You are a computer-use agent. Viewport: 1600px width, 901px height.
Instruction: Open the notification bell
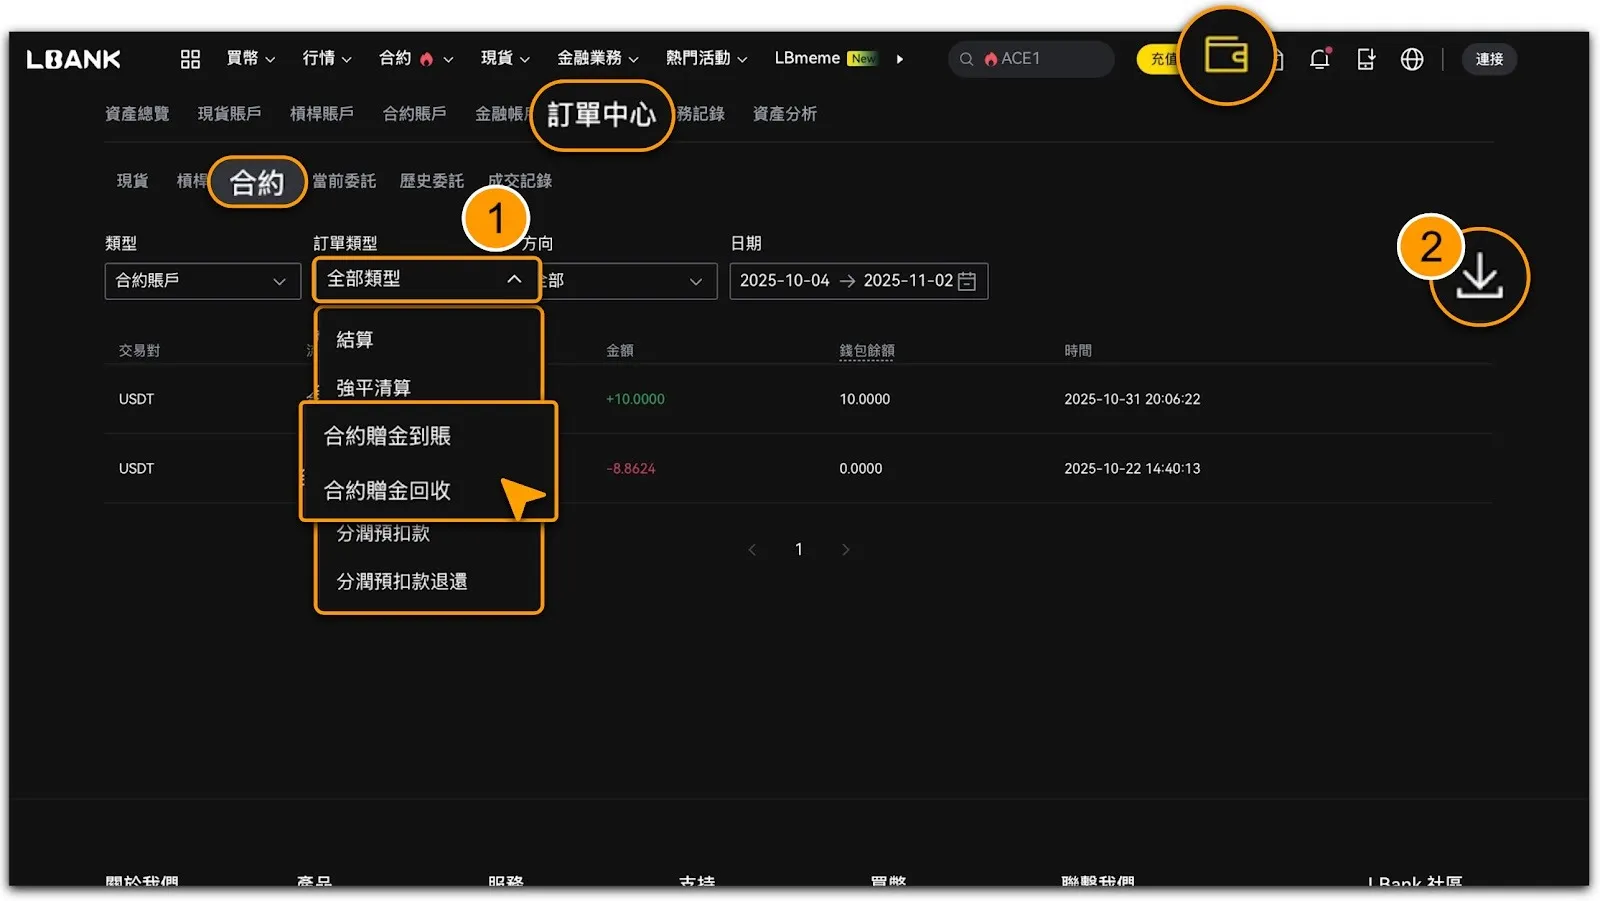1319,59
